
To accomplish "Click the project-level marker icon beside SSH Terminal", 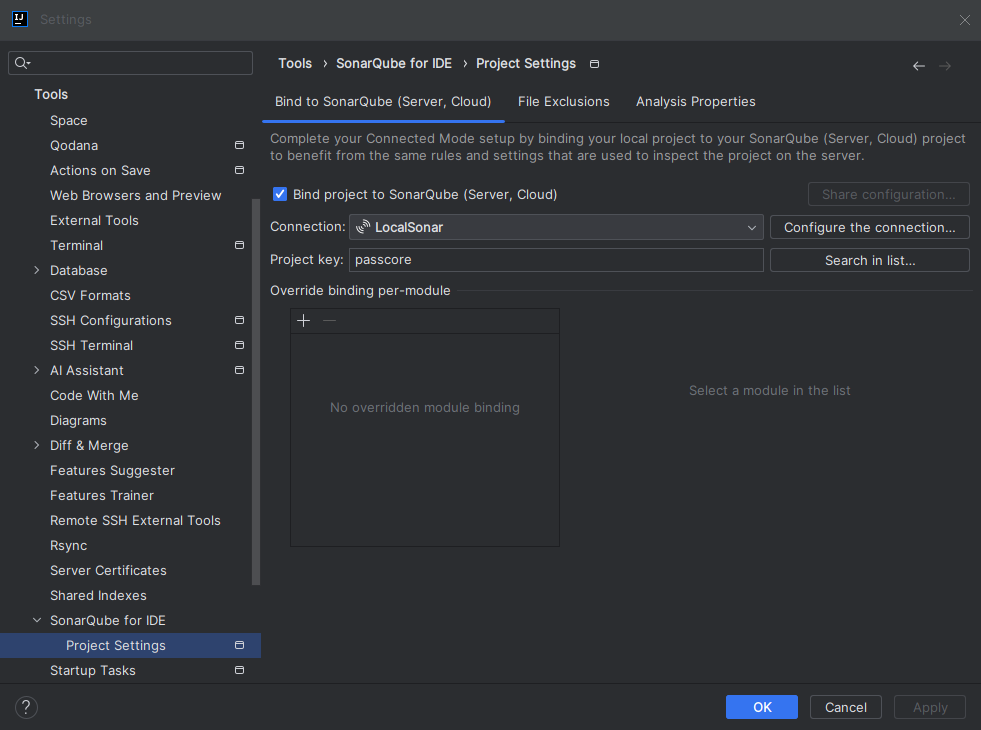I will tap(239, 345).
